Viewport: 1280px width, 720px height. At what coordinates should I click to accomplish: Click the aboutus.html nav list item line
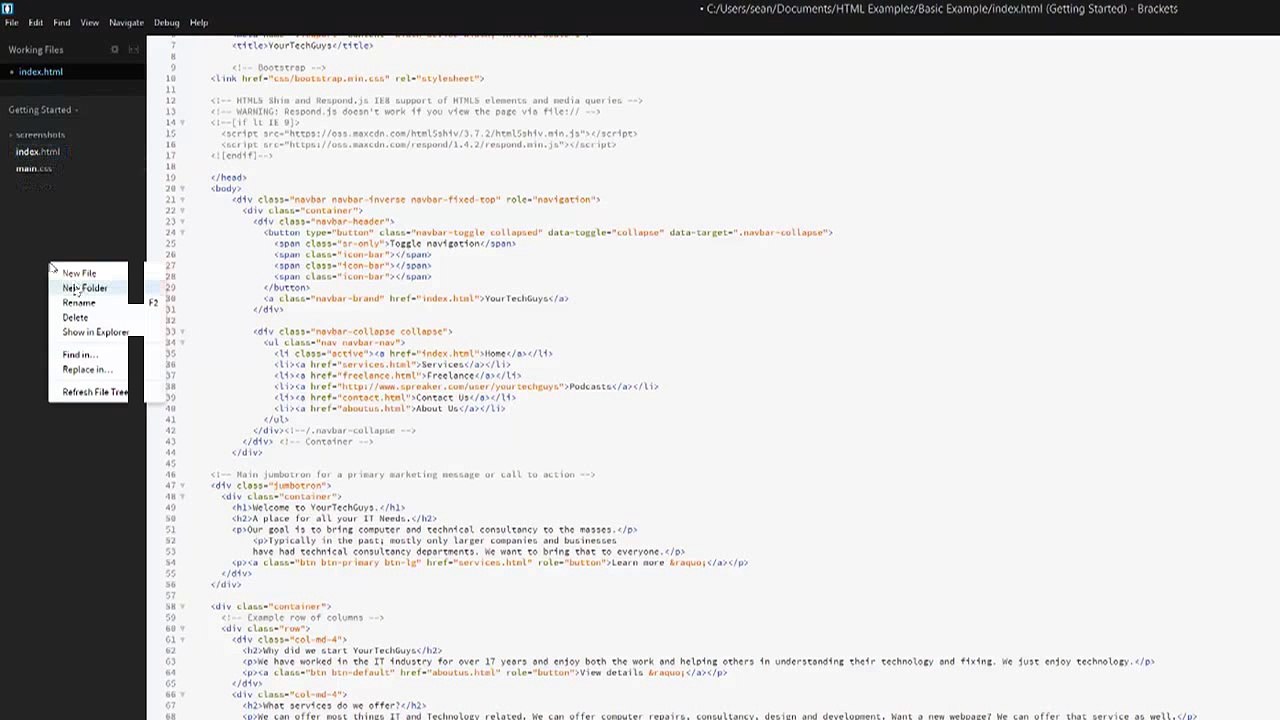[x=390, y=408]
